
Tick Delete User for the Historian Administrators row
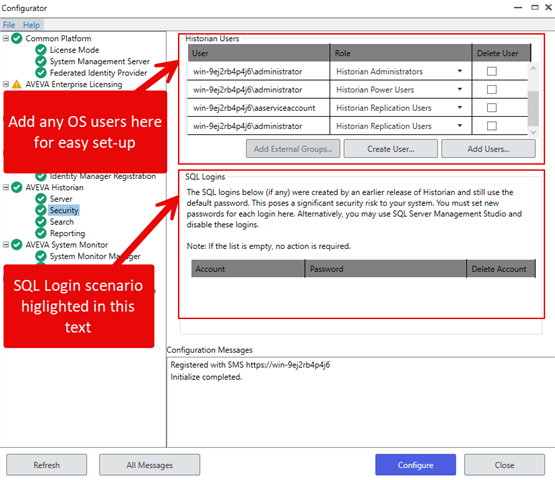point(492,72)
